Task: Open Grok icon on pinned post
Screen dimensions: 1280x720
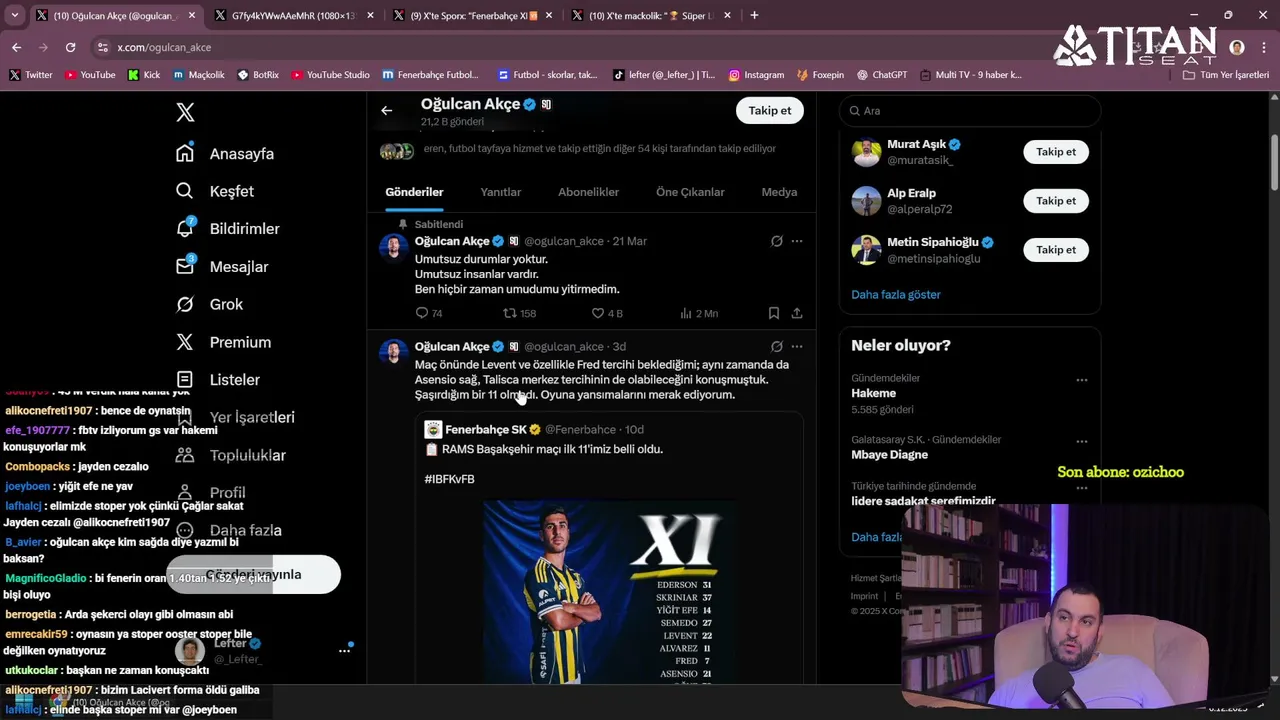Action: coord(777,241)
